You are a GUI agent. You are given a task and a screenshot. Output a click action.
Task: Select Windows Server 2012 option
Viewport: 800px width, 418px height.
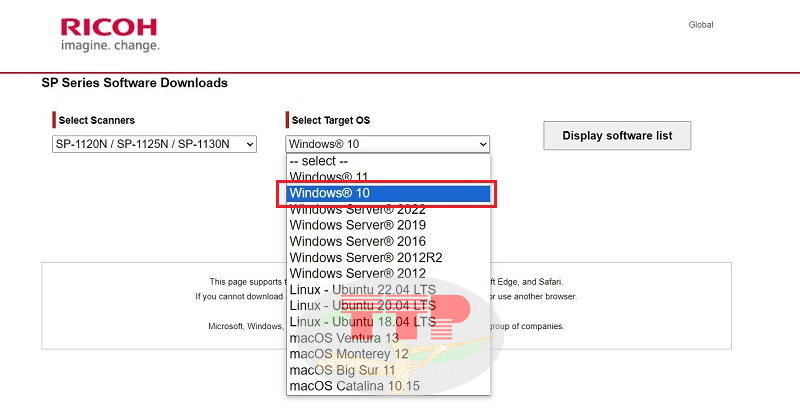[388, 274]
